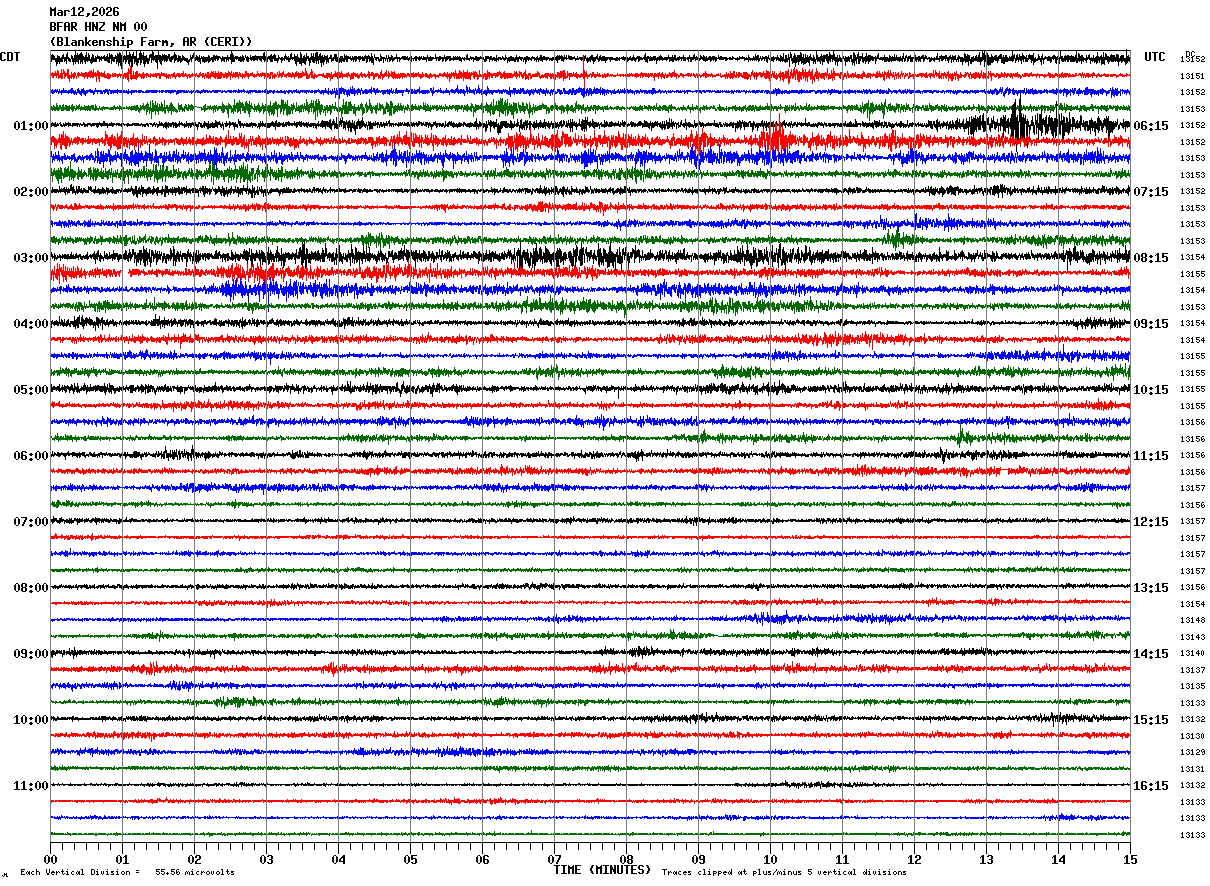Click large black burst on the 06:15 trace
Screen dimensions: 1210x886
click(1020, 124)
